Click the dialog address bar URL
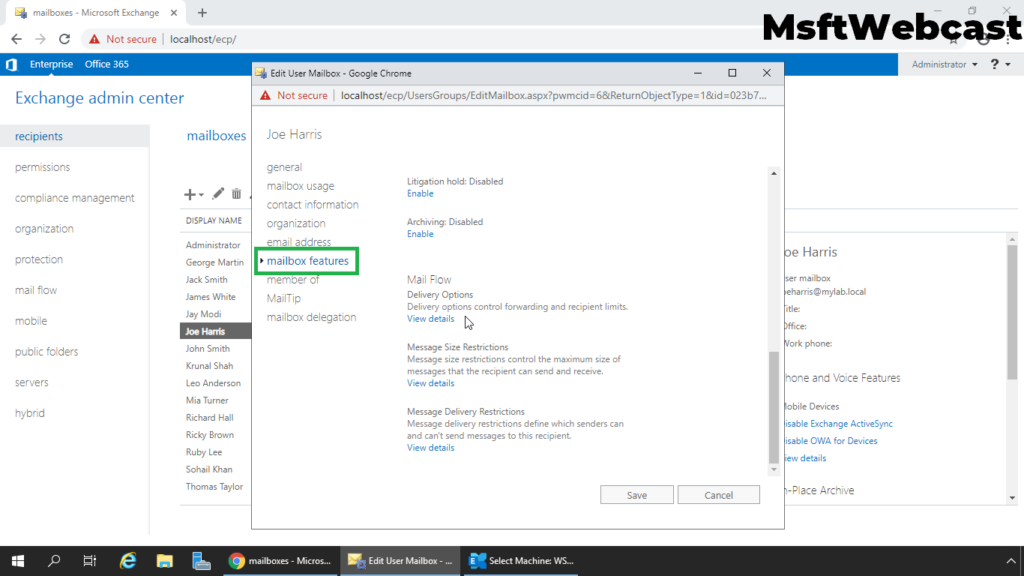This screenshot has width=1024, height=576. (x=553, y=95)
